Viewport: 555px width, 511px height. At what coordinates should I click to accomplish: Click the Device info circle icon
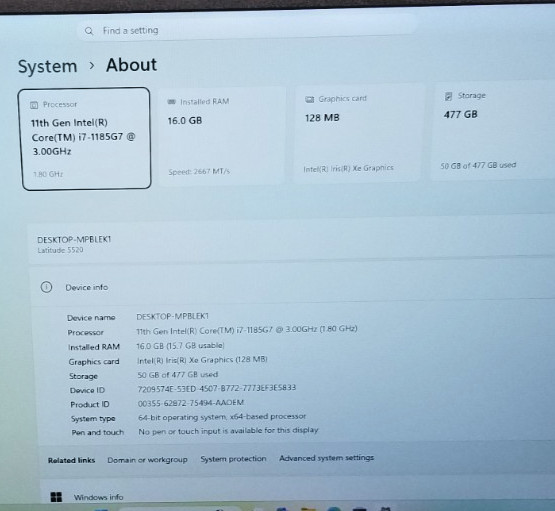point(46,287)
